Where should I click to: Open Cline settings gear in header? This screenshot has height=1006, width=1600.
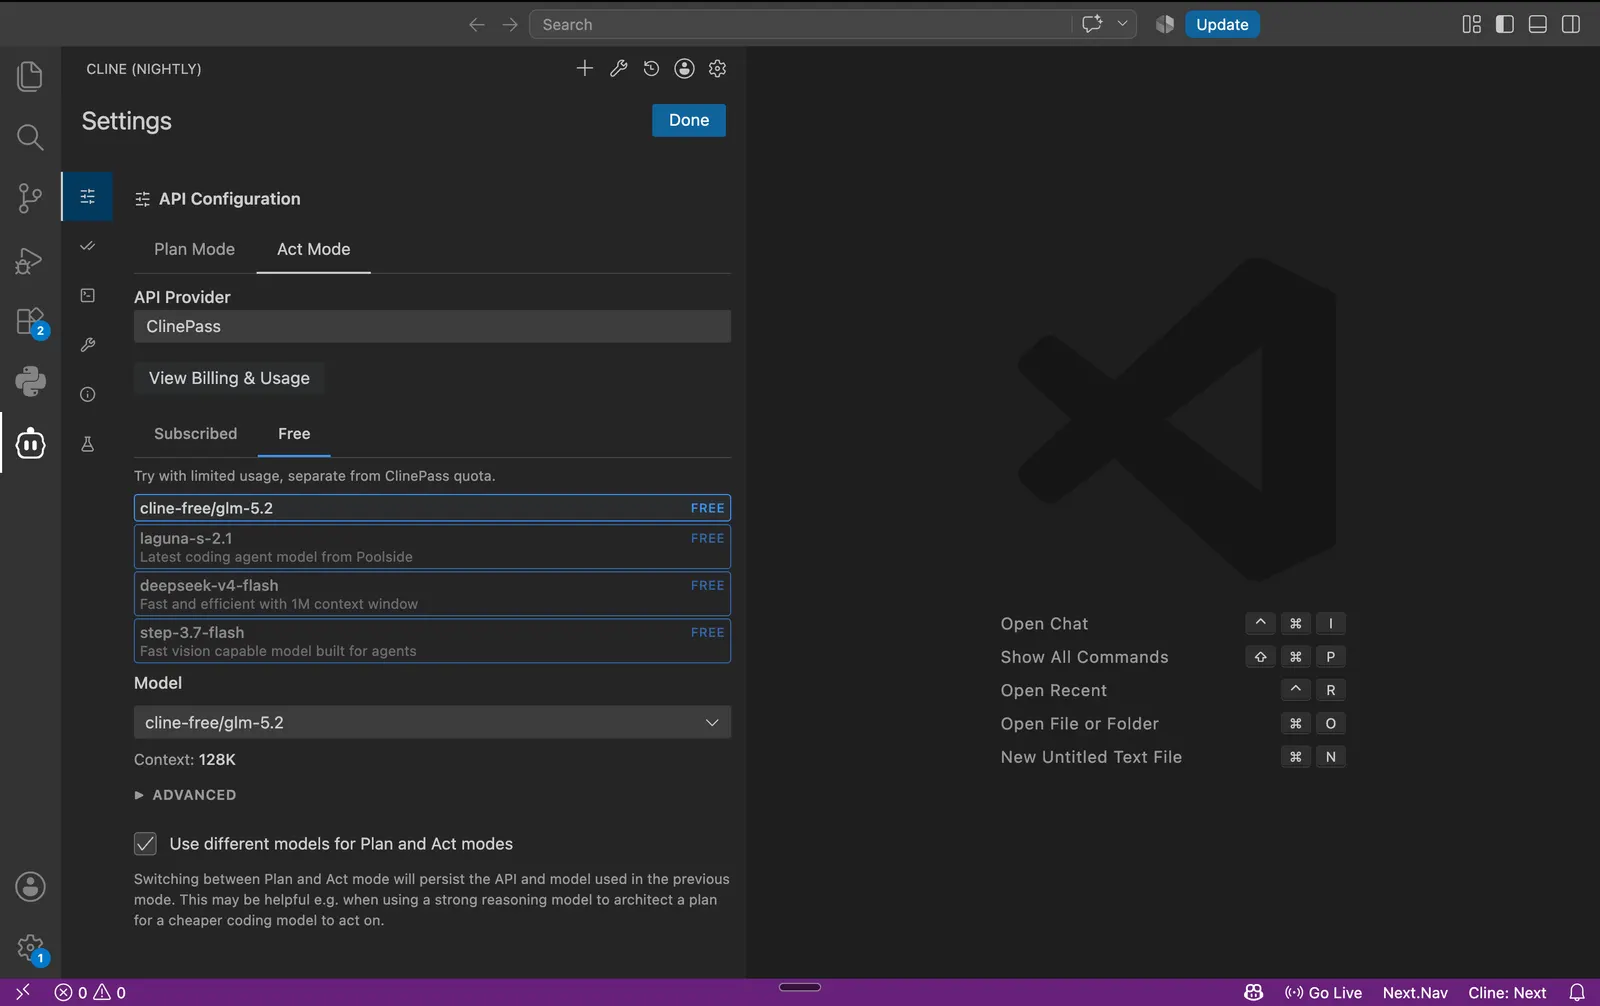click(x=717, y=68)
